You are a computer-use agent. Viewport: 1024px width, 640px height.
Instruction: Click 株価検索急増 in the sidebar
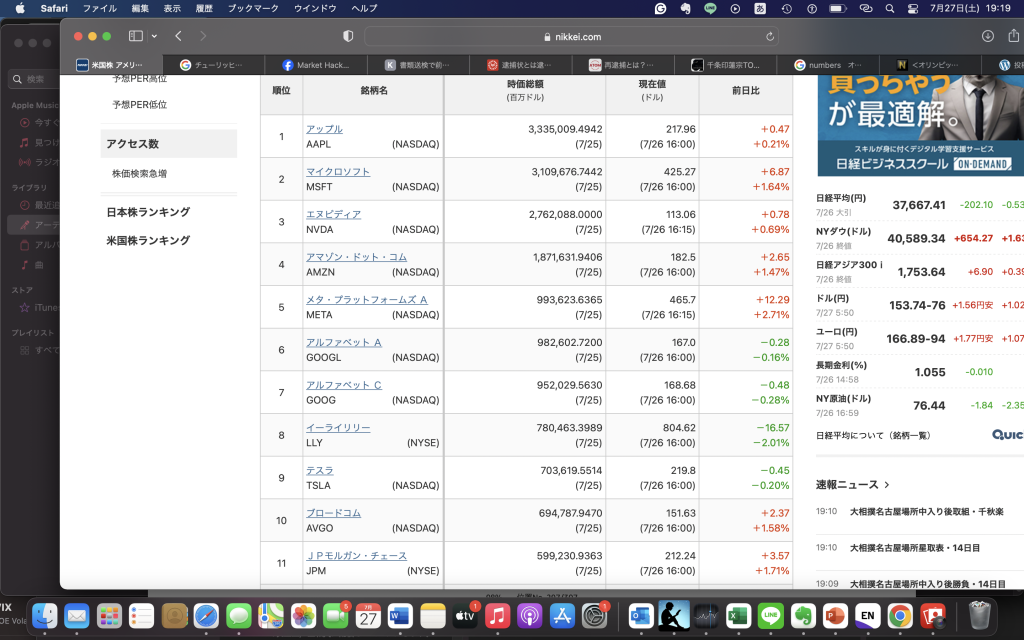(139, 174)
